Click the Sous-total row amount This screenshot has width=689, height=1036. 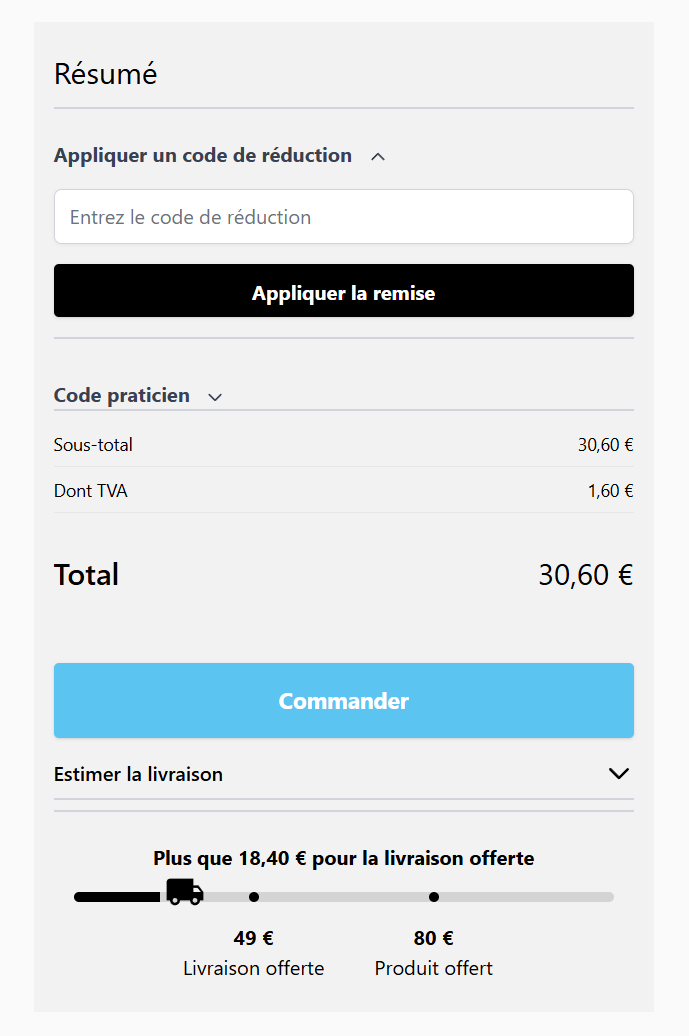(x=605, y=445)
